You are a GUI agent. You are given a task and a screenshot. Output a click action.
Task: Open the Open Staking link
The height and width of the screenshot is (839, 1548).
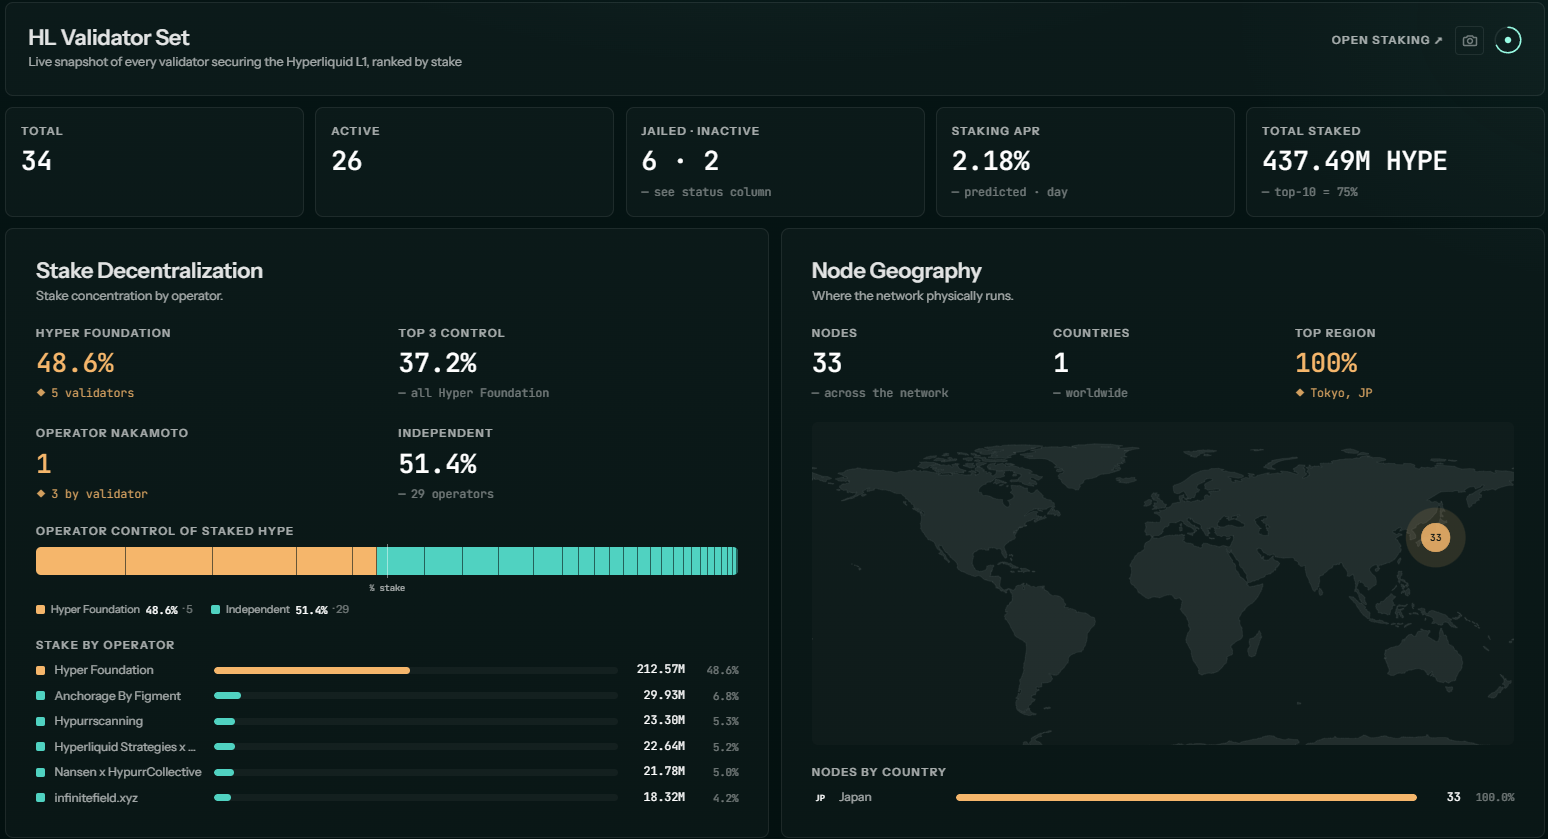click(x=1387, y=40)
